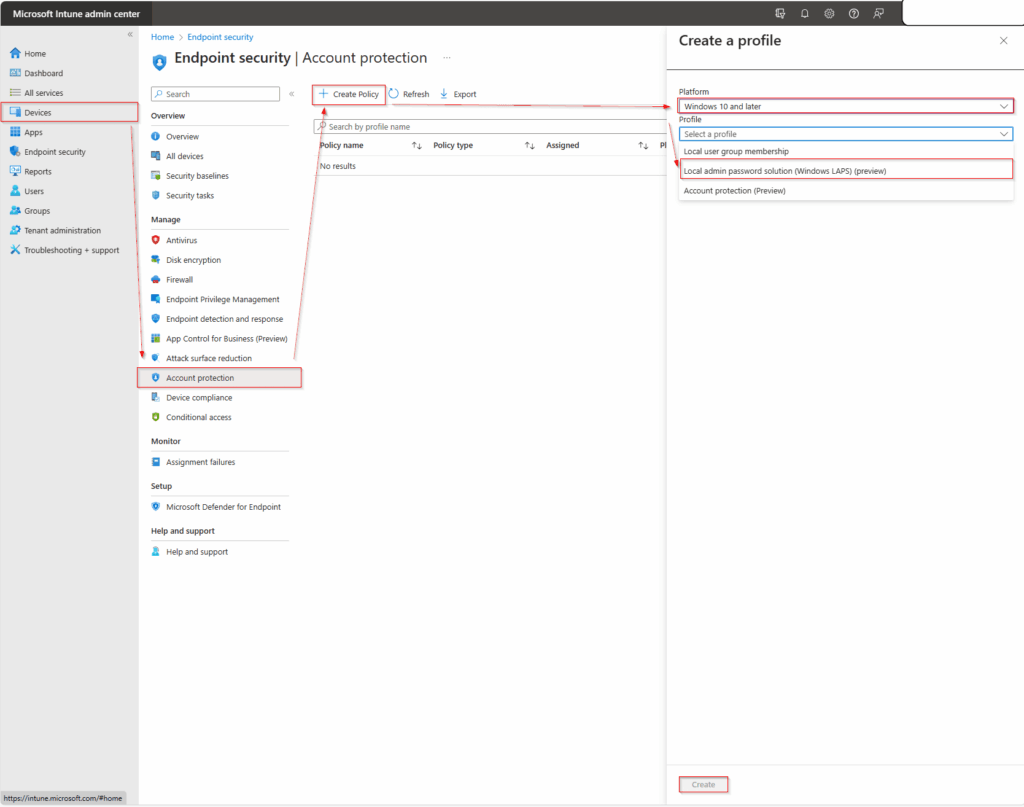Open Antivirus shield icon item

[x=156, y=241]
